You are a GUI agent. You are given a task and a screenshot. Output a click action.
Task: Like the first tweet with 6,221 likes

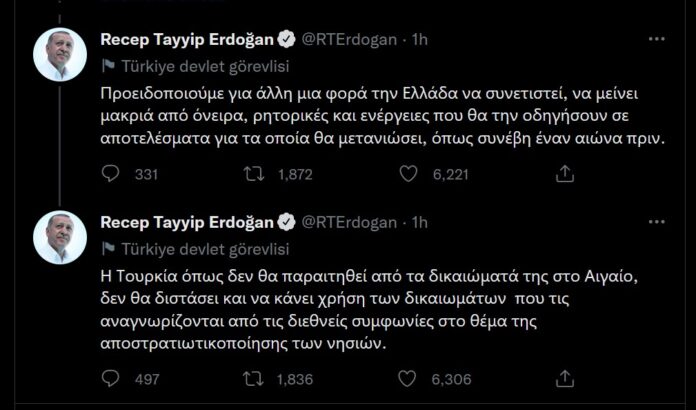point(408,174)
